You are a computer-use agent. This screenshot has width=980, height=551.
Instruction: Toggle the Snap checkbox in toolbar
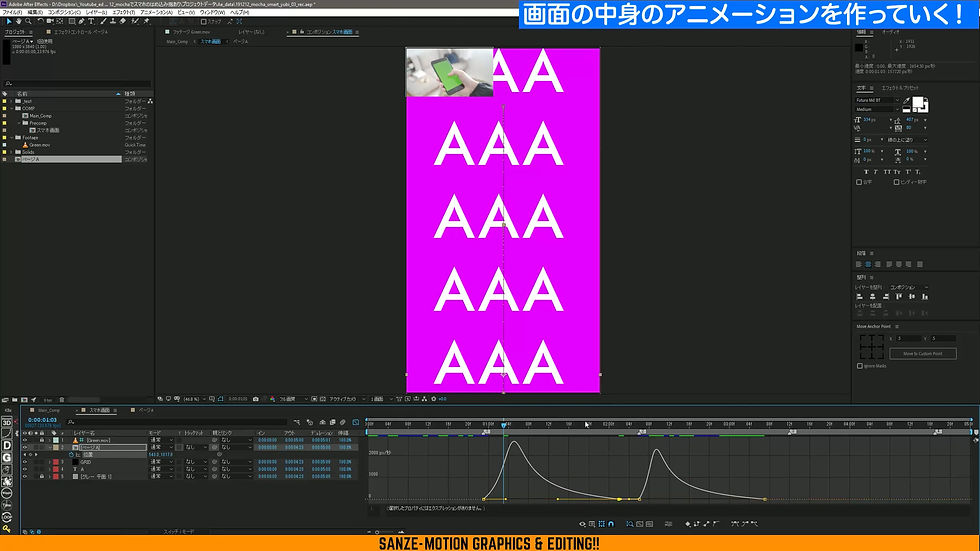(203, 21)
